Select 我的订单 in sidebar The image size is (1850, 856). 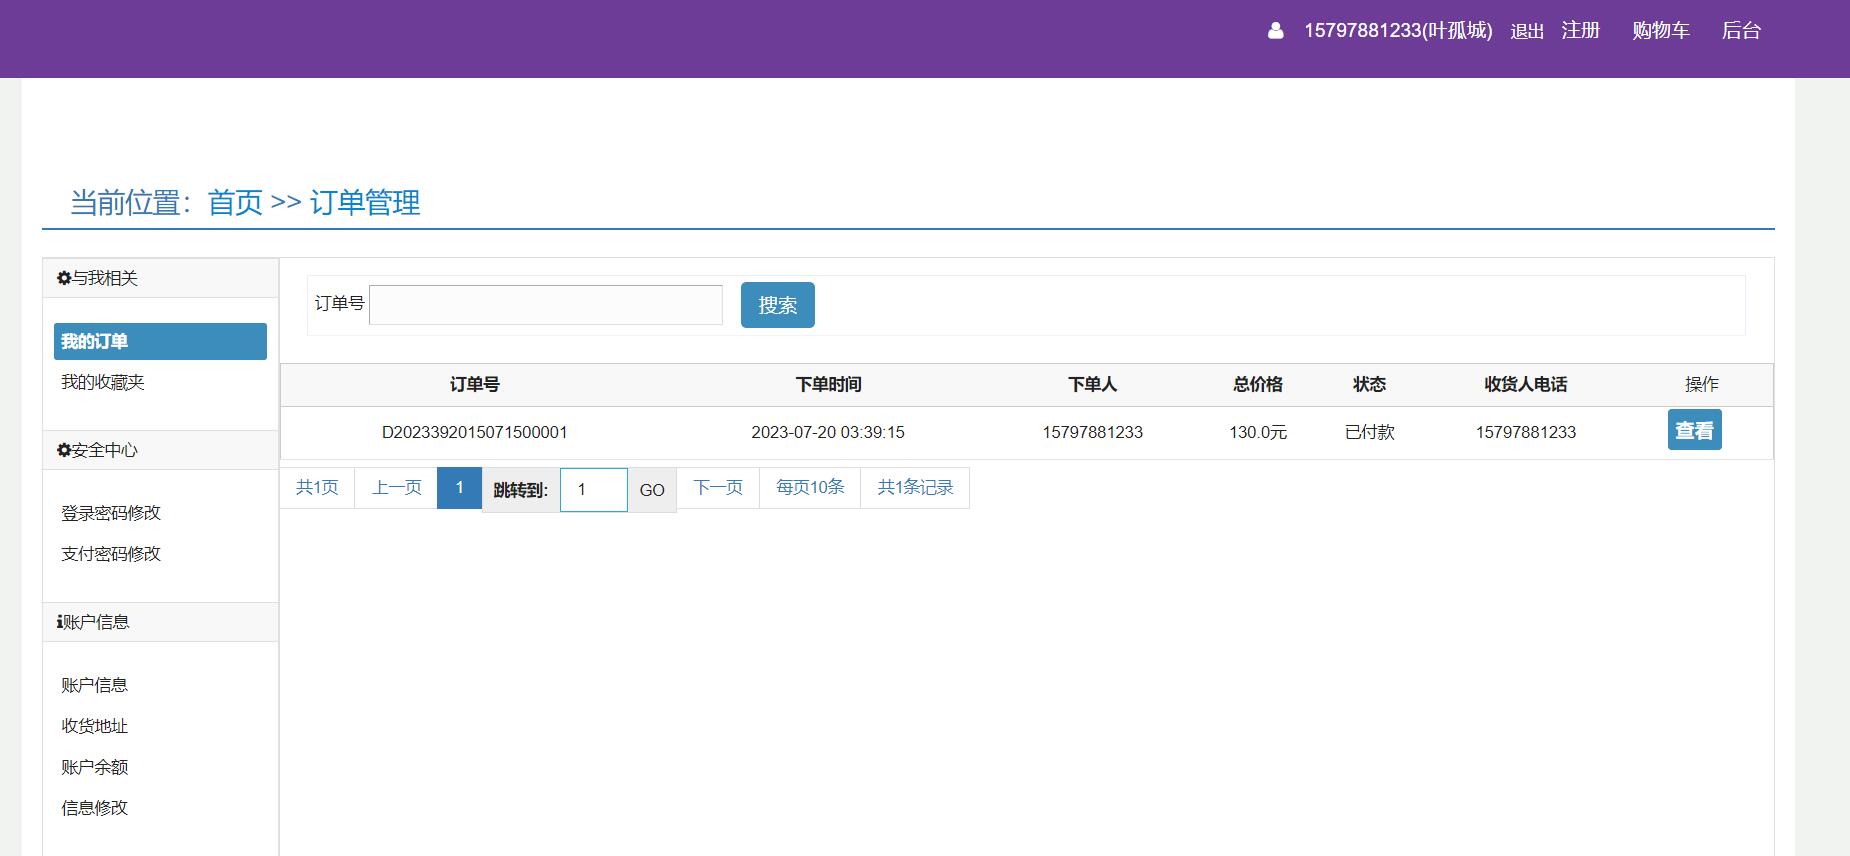(160, 341)
